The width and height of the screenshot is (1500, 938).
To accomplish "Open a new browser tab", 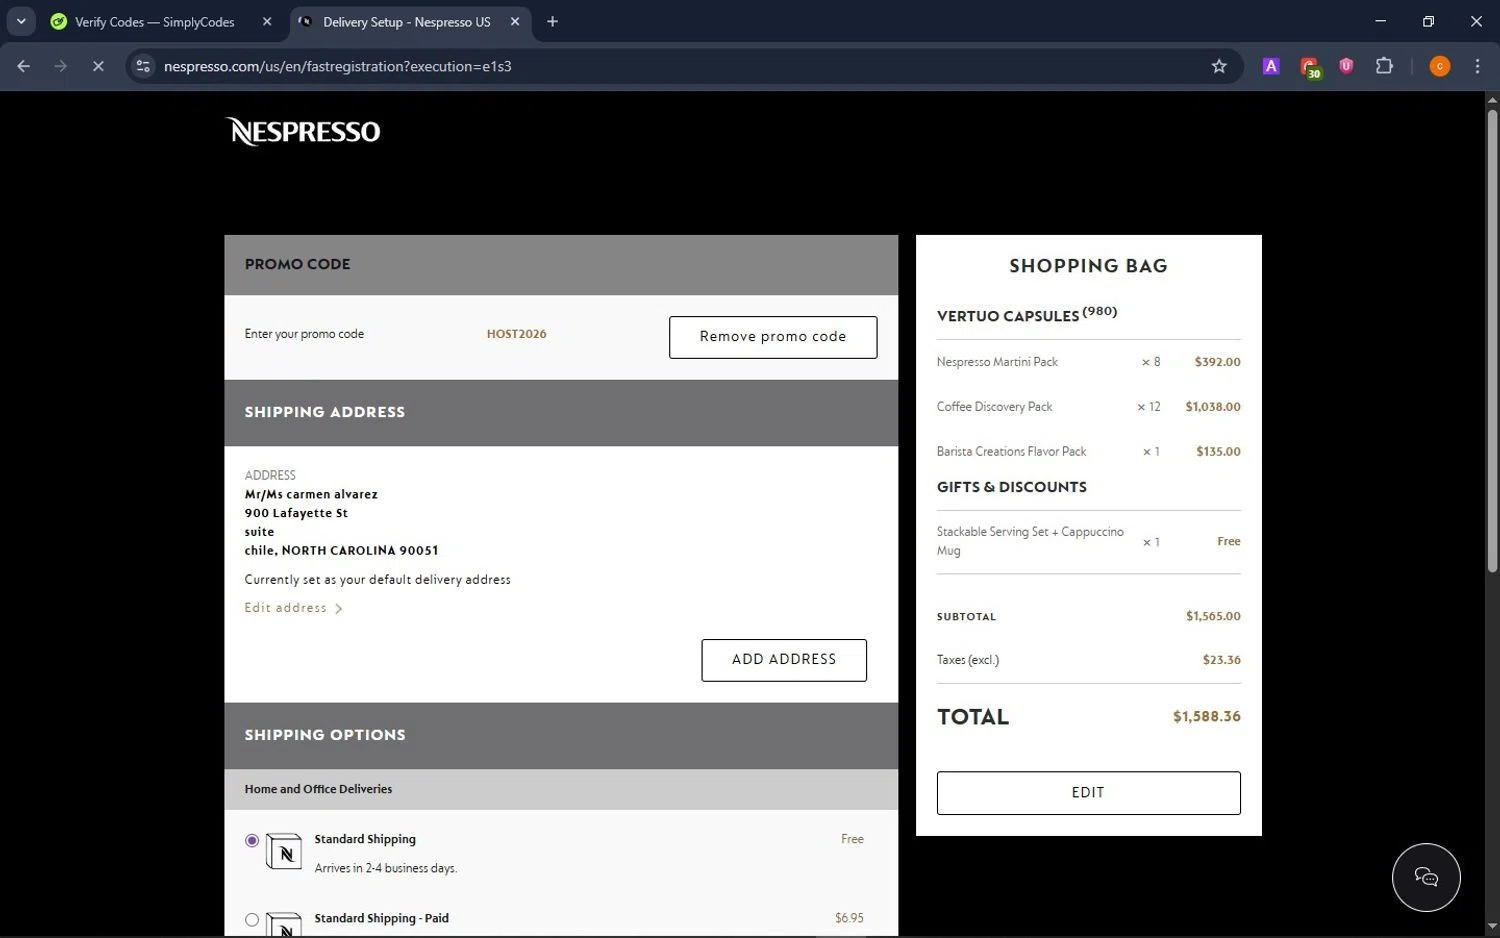I will point(552,21).
